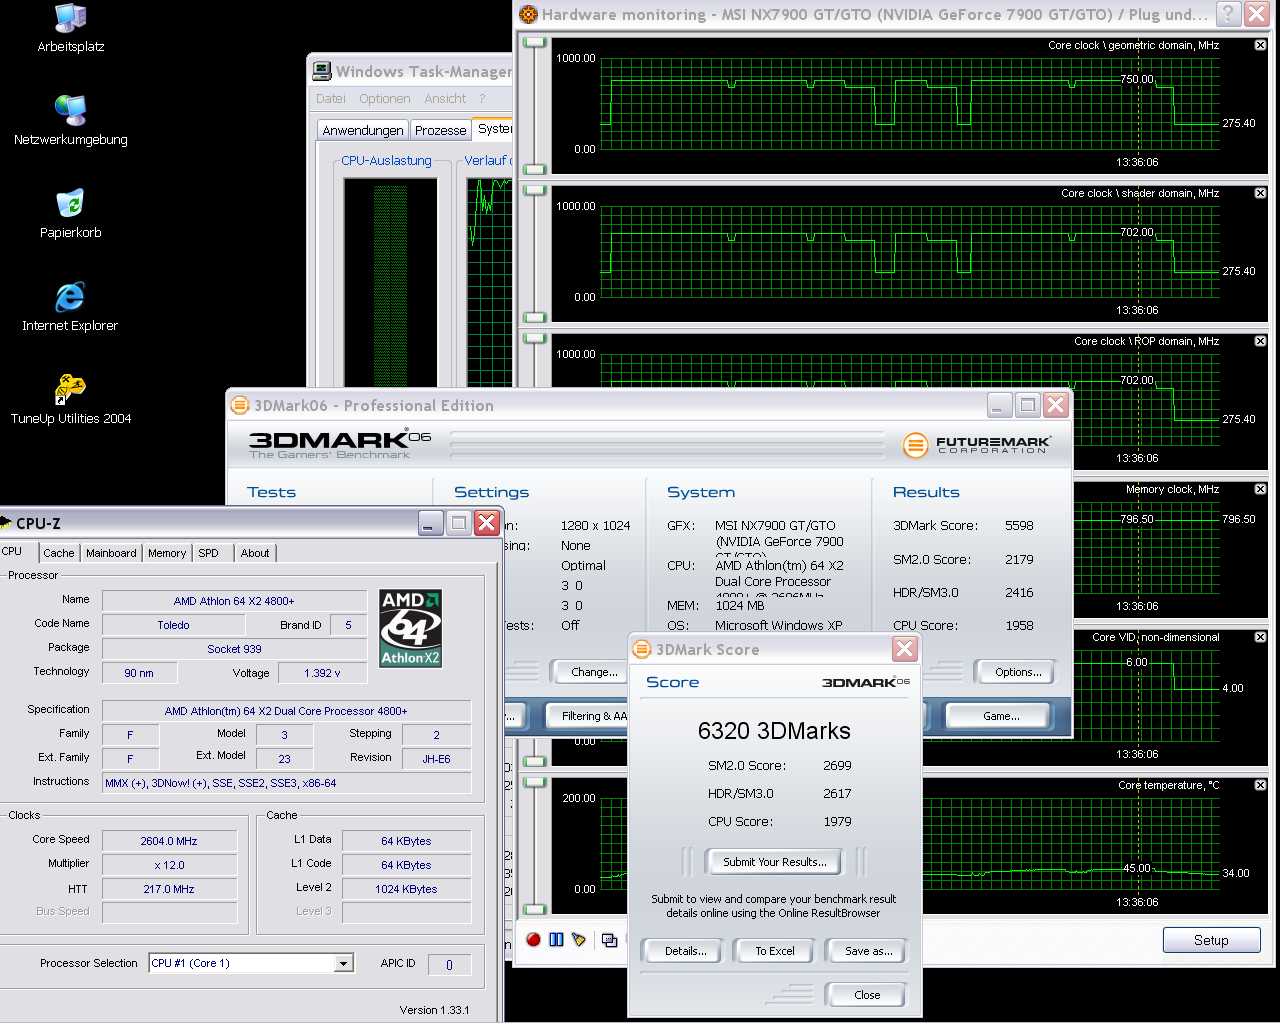Click the Options button under Results

(x=1018, y=672)
